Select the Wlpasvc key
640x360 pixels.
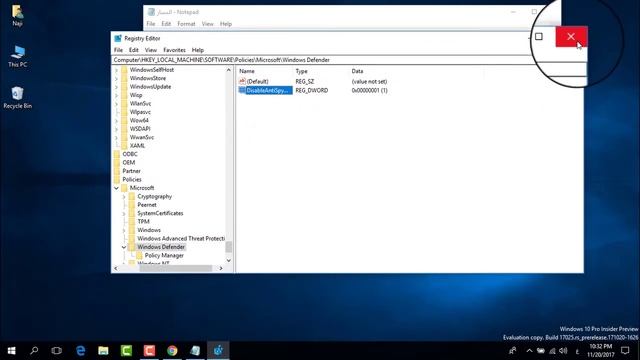tap(140, 112)
